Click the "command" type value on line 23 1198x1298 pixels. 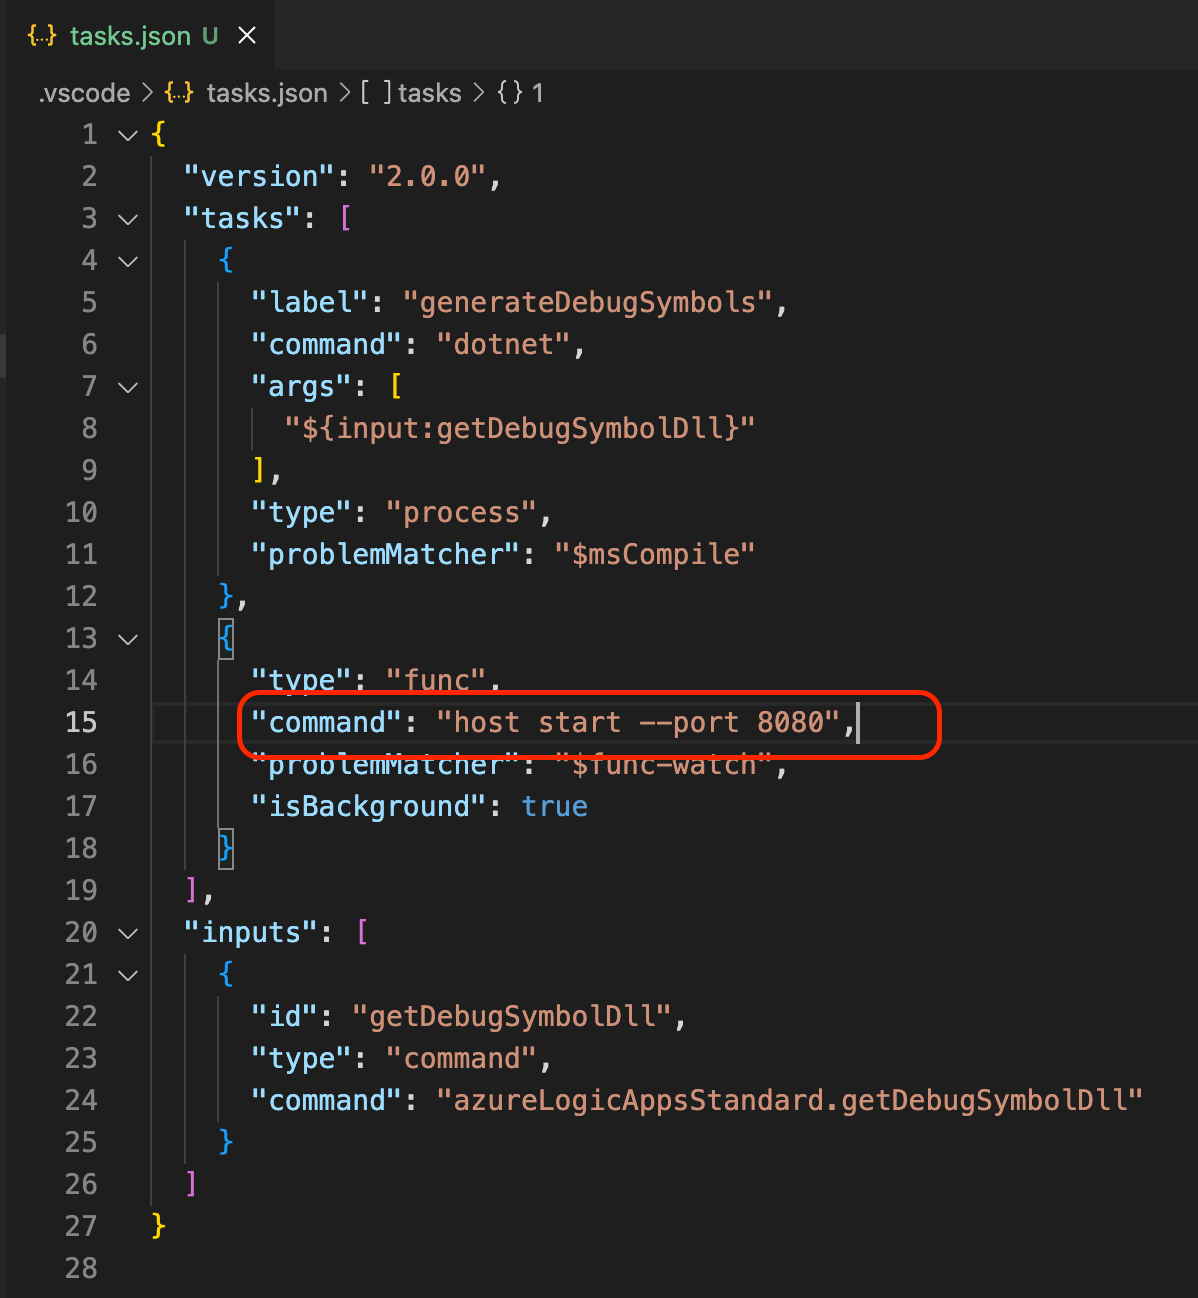click(461, 1059)
